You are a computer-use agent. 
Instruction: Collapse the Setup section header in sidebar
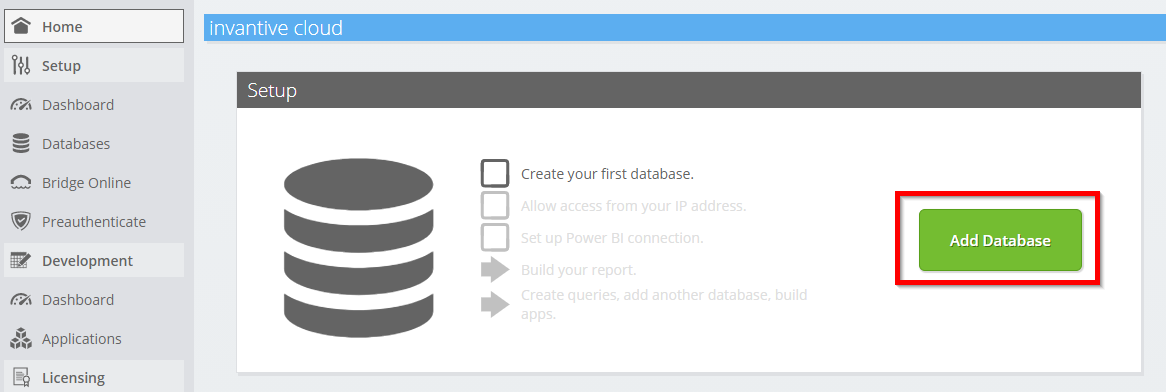click(94, 65)
